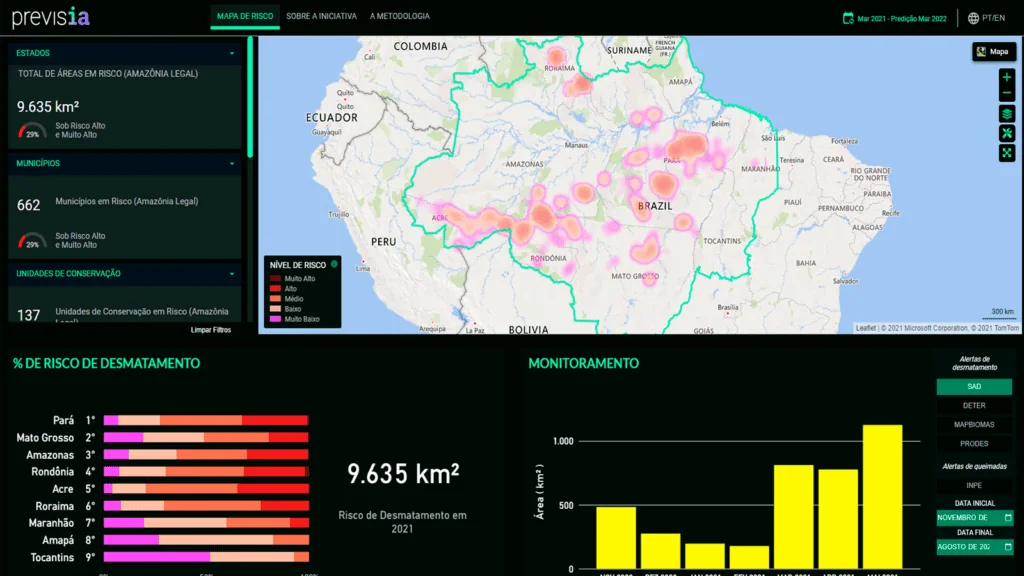Click the Mar 2021 prediction date text
Viewport: 1024px width, 576px height.
point(902,19)
